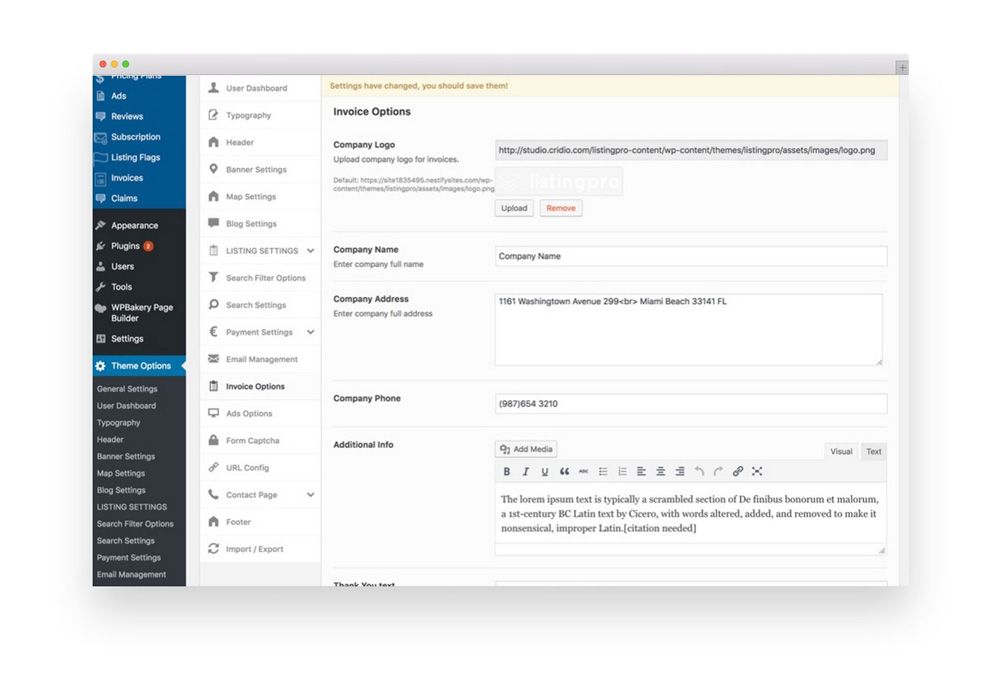Open fullscreen editor mode icon
1000x693 pixels.
[757, 472]
